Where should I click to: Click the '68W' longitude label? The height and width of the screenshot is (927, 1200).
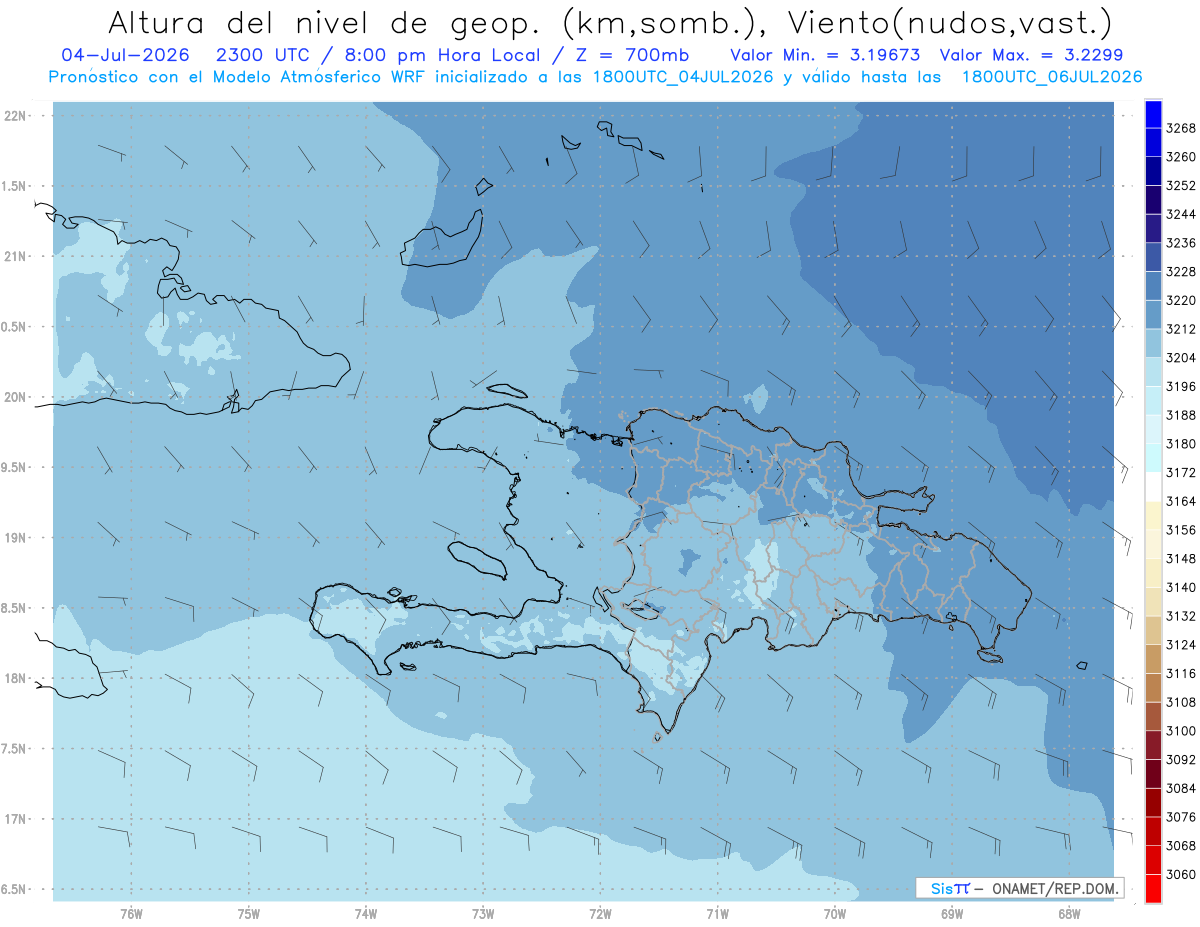[x=1069, y=913]
